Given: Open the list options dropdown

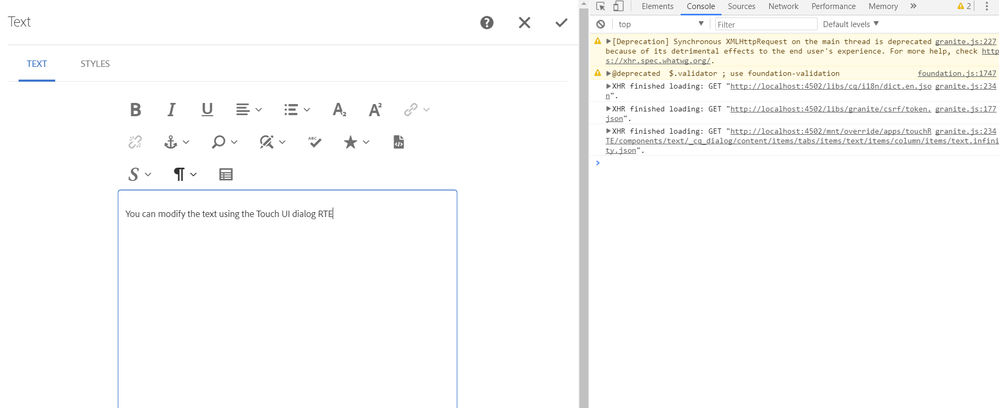Looking at the screenshot, I should 297,110.
